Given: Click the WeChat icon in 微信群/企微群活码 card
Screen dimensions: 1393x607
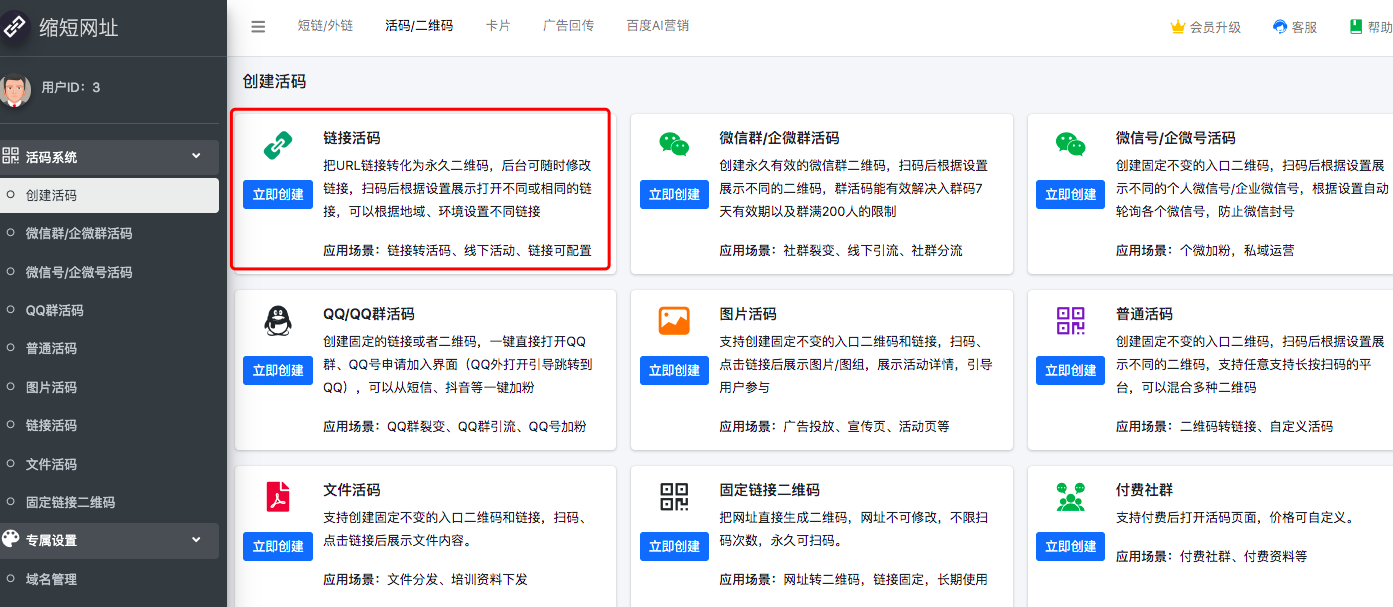Looking at the screenshot, I should point(674,145).
